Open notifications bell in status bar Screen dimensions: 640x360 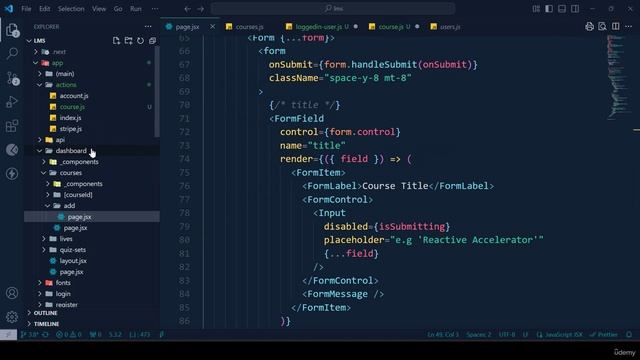coord(629,334)
